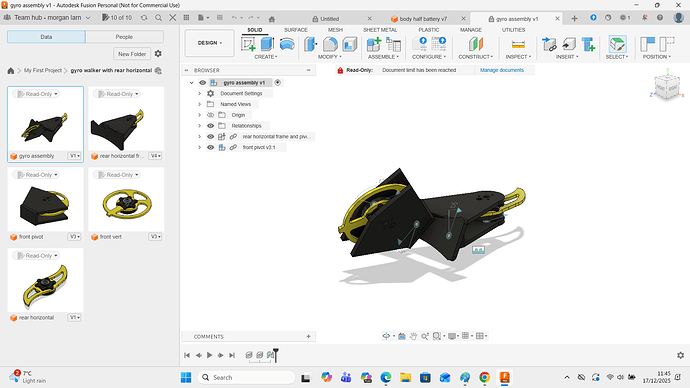Switch to the PLASTIC tab
The width and height of the screenshot is (690, 388).
tap(429, 30)
